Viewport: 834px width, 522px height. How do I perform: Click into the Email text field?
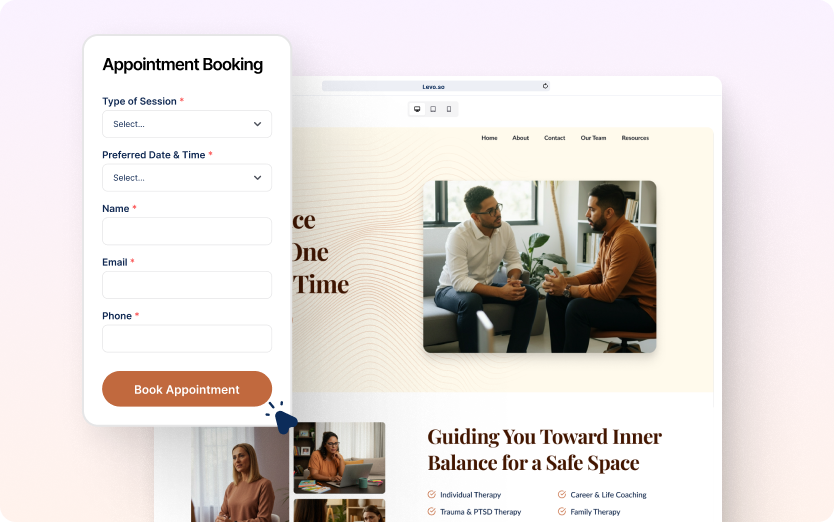tap(187, 285)
